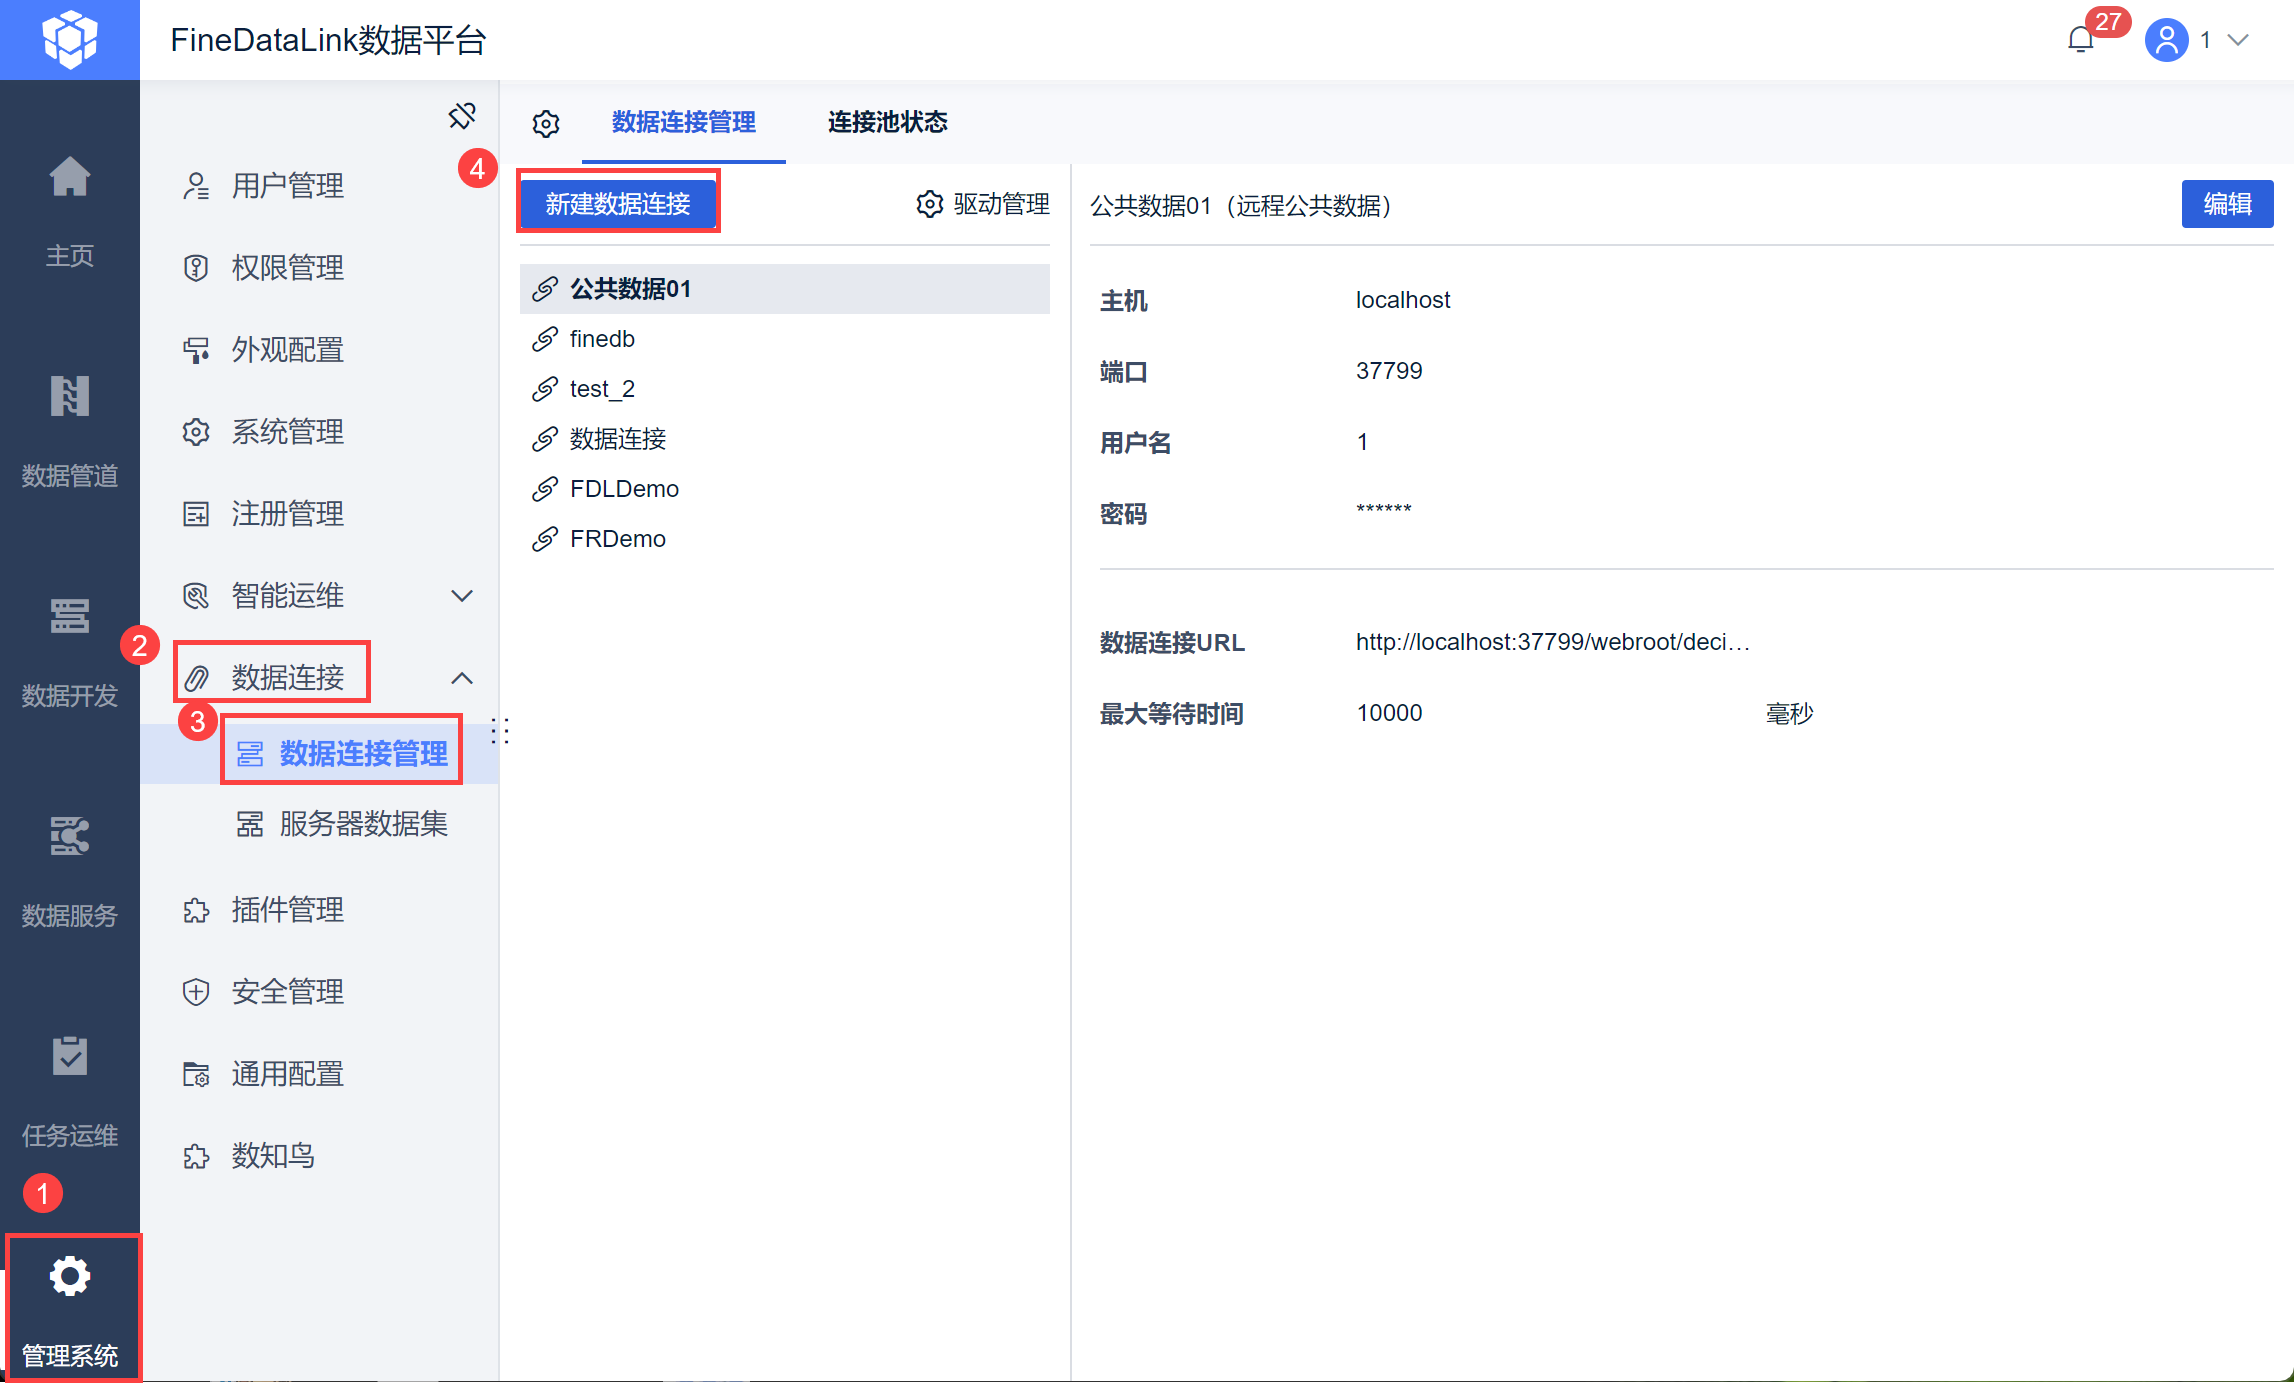Viewport: 2294px width, 1383px height.
Task: Open 服务器数据集 submenu item
Action: (x=363, y=824)
